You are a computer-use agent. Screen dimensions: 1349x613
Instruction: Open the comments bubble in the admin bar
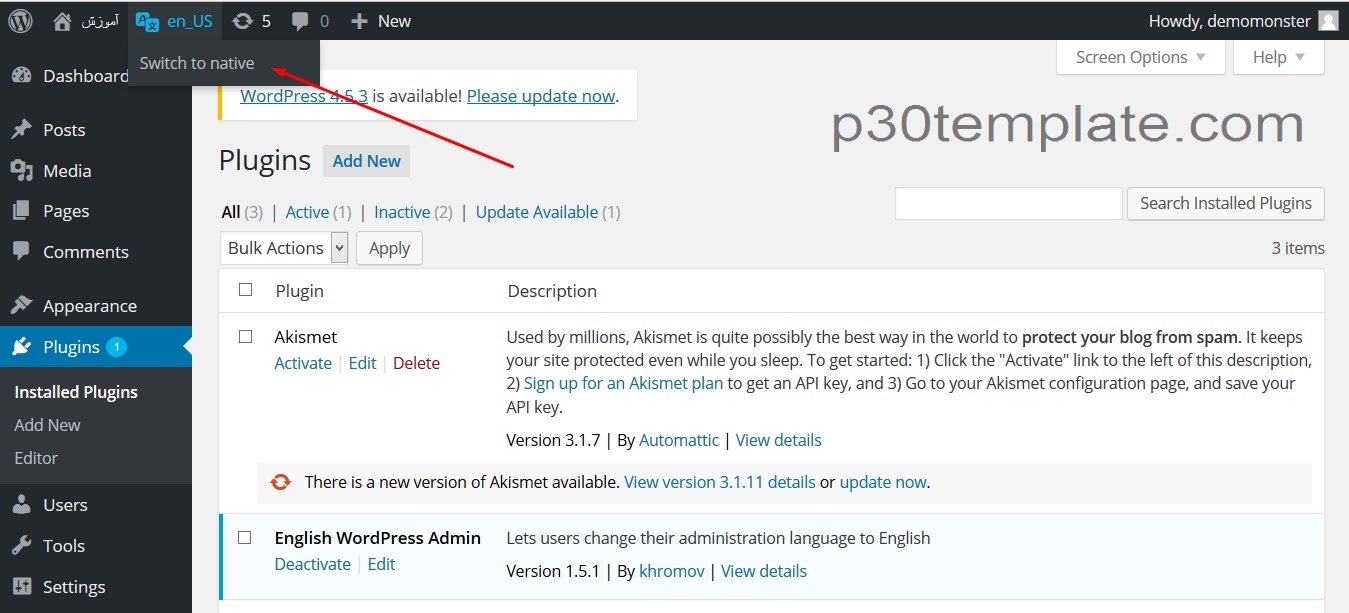[x=300, y=20]
